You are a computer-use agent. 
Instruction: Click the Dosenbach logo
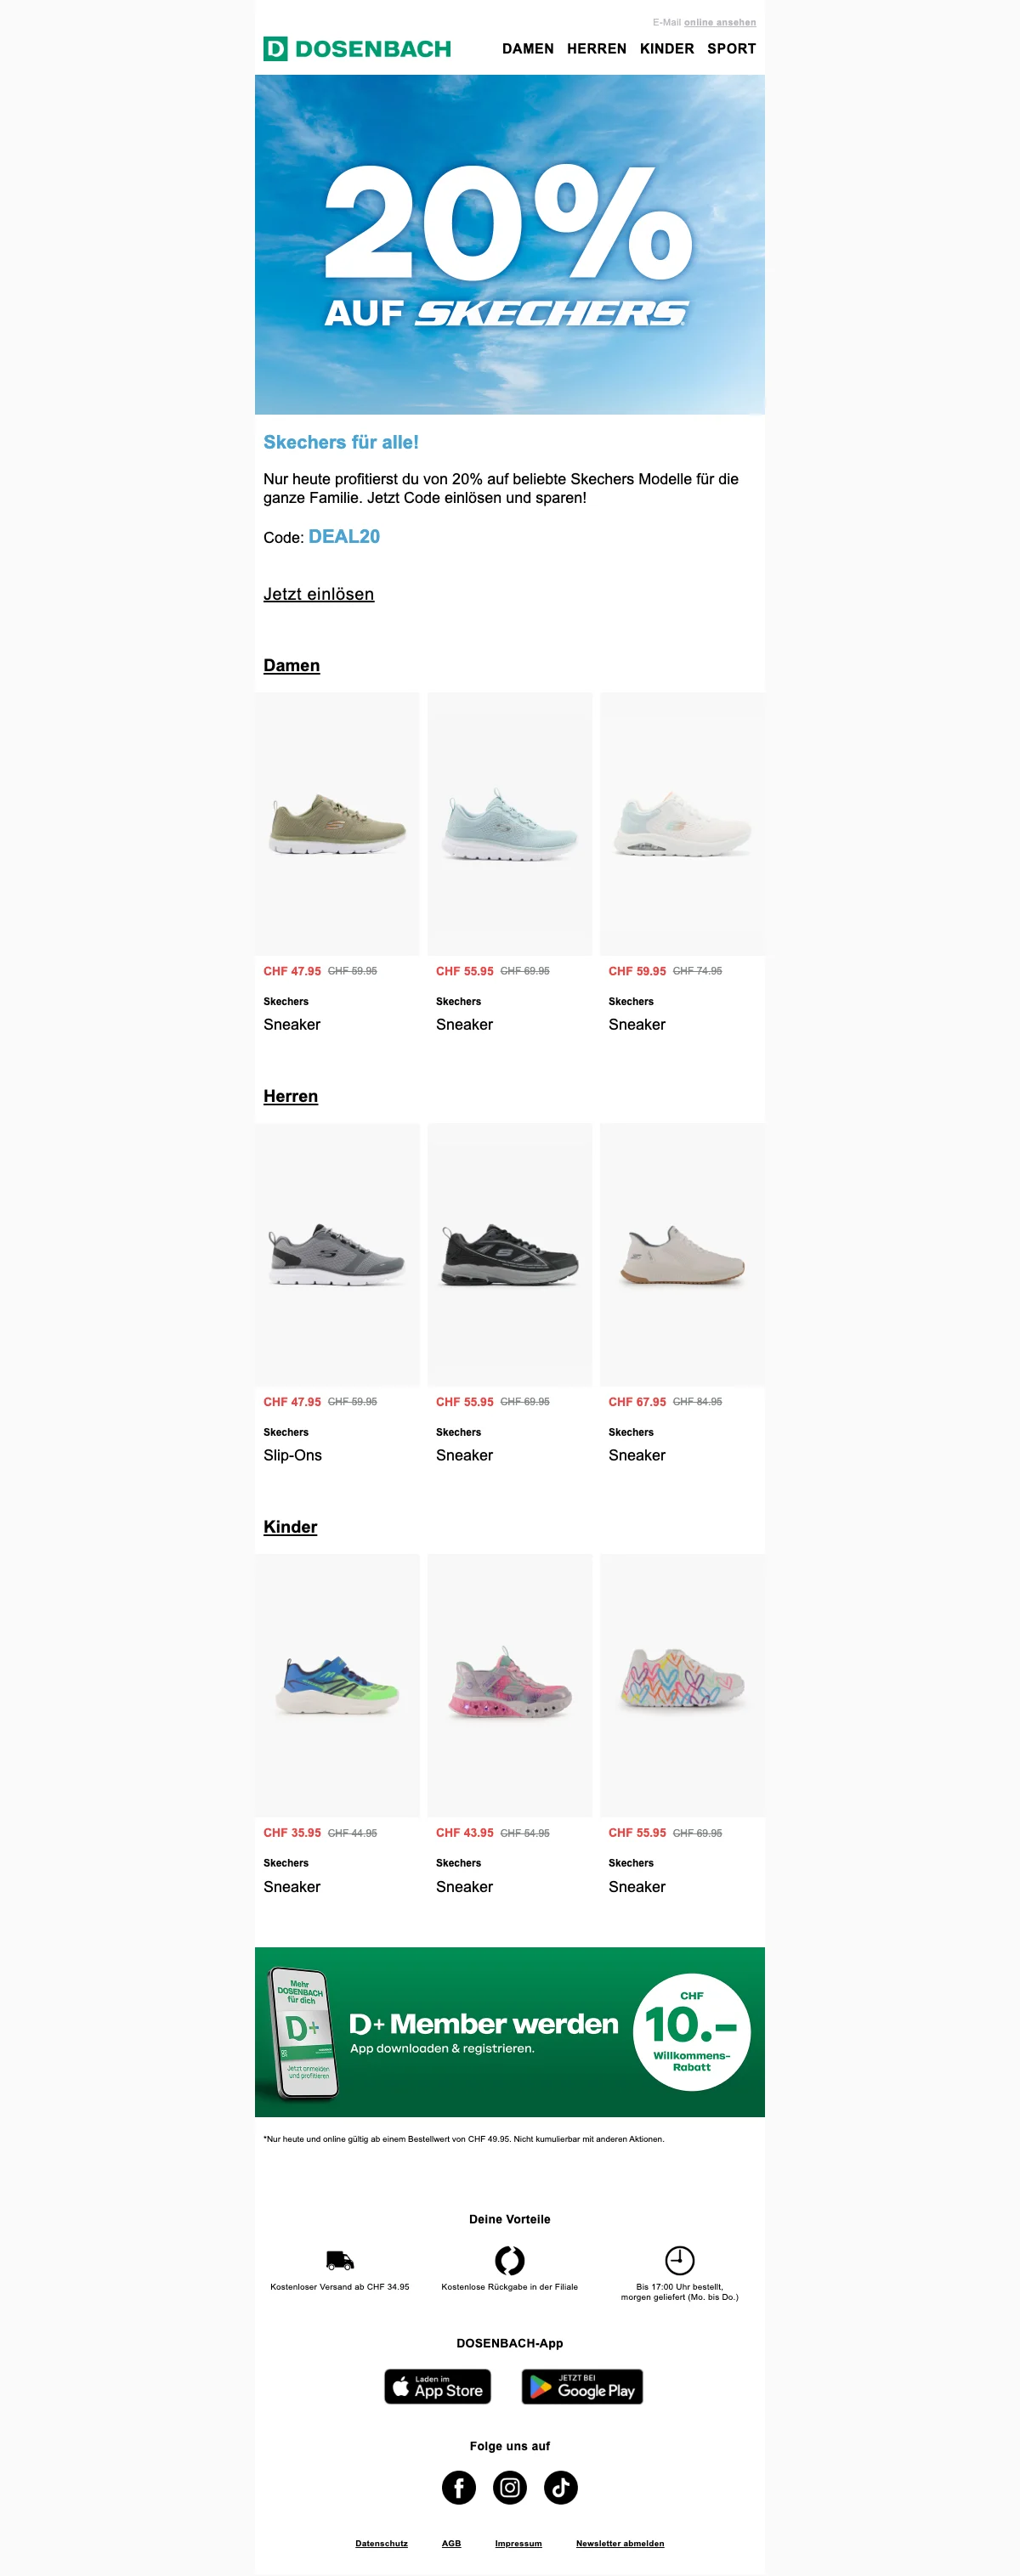pyautogui.click(x=357, y=48)
